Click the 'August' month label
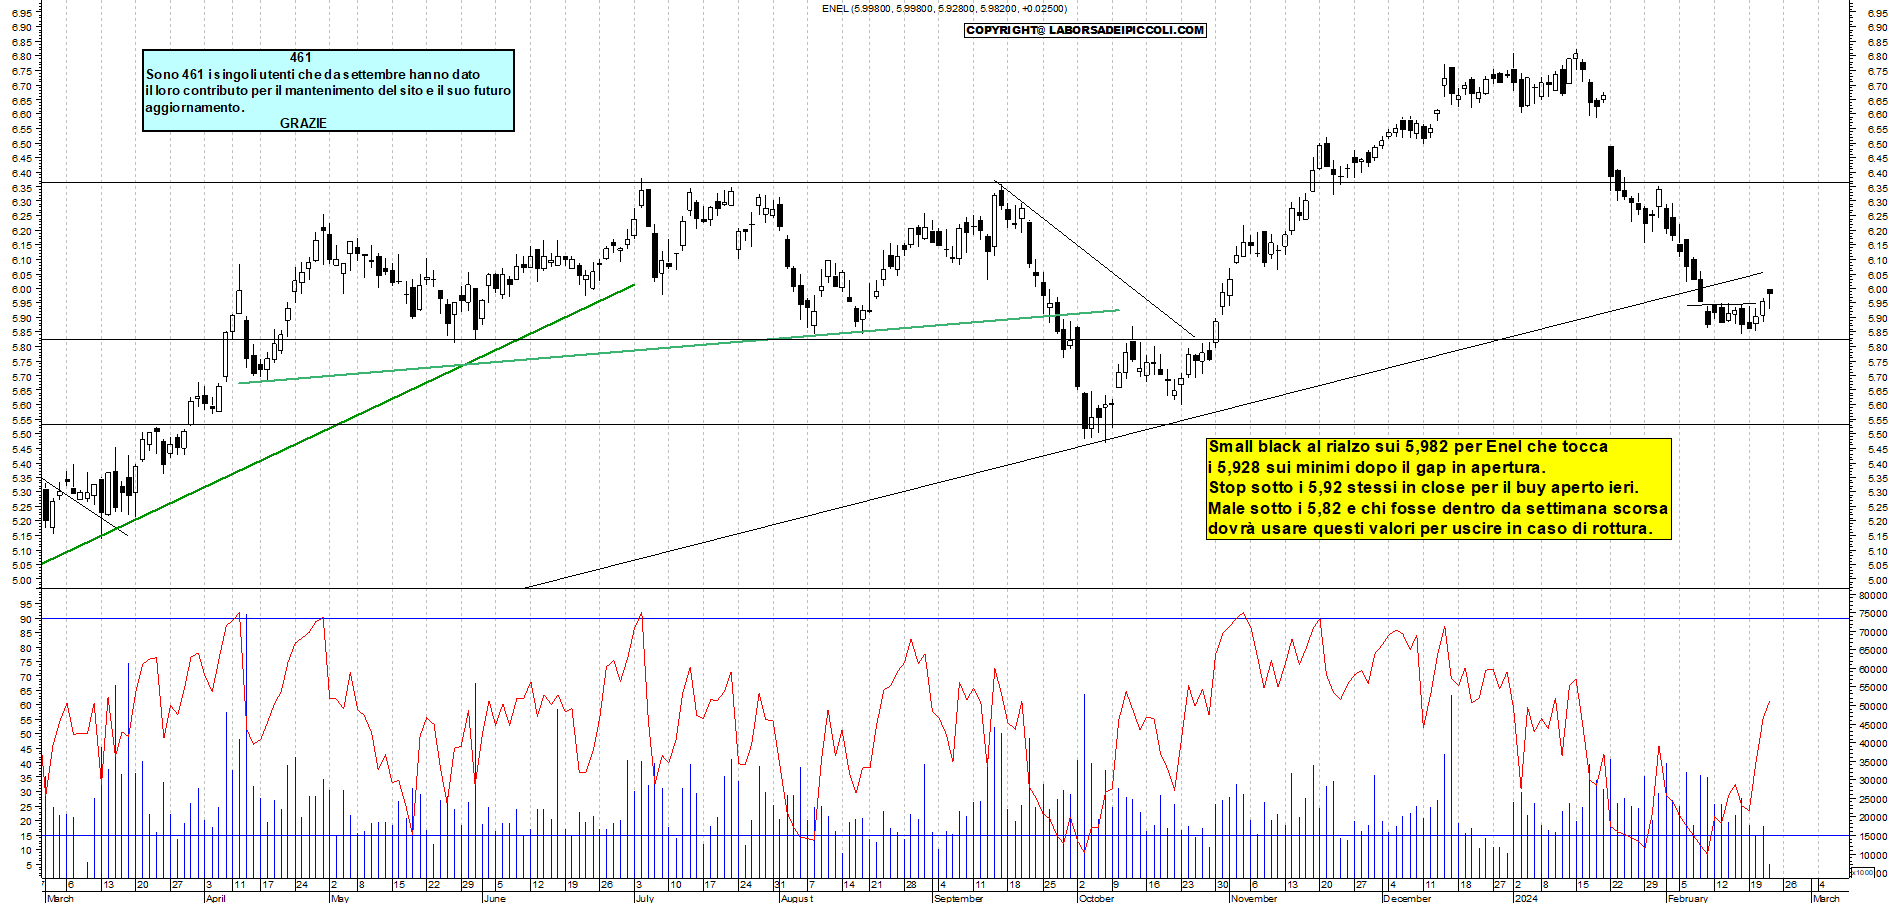This screenshot has height=903, width=1890. coord(797,898)
